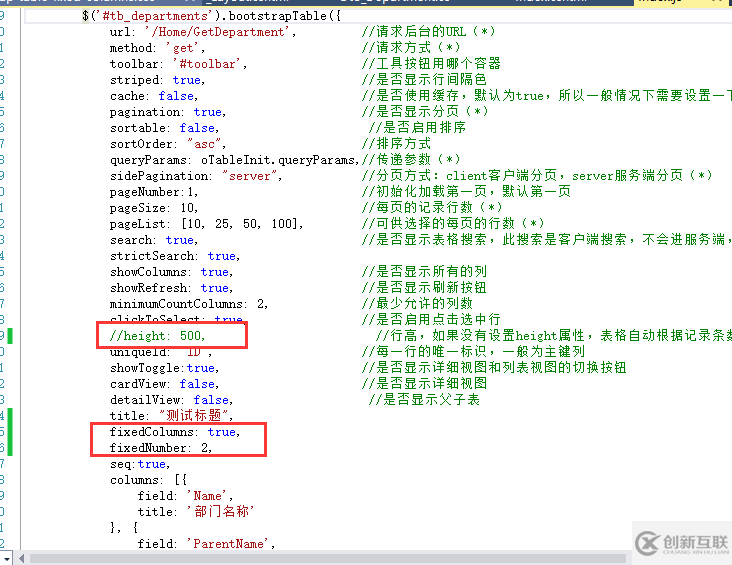The image size is (732, 565).
Task: Click the '部门名称' title string
Action: point(220,512)
